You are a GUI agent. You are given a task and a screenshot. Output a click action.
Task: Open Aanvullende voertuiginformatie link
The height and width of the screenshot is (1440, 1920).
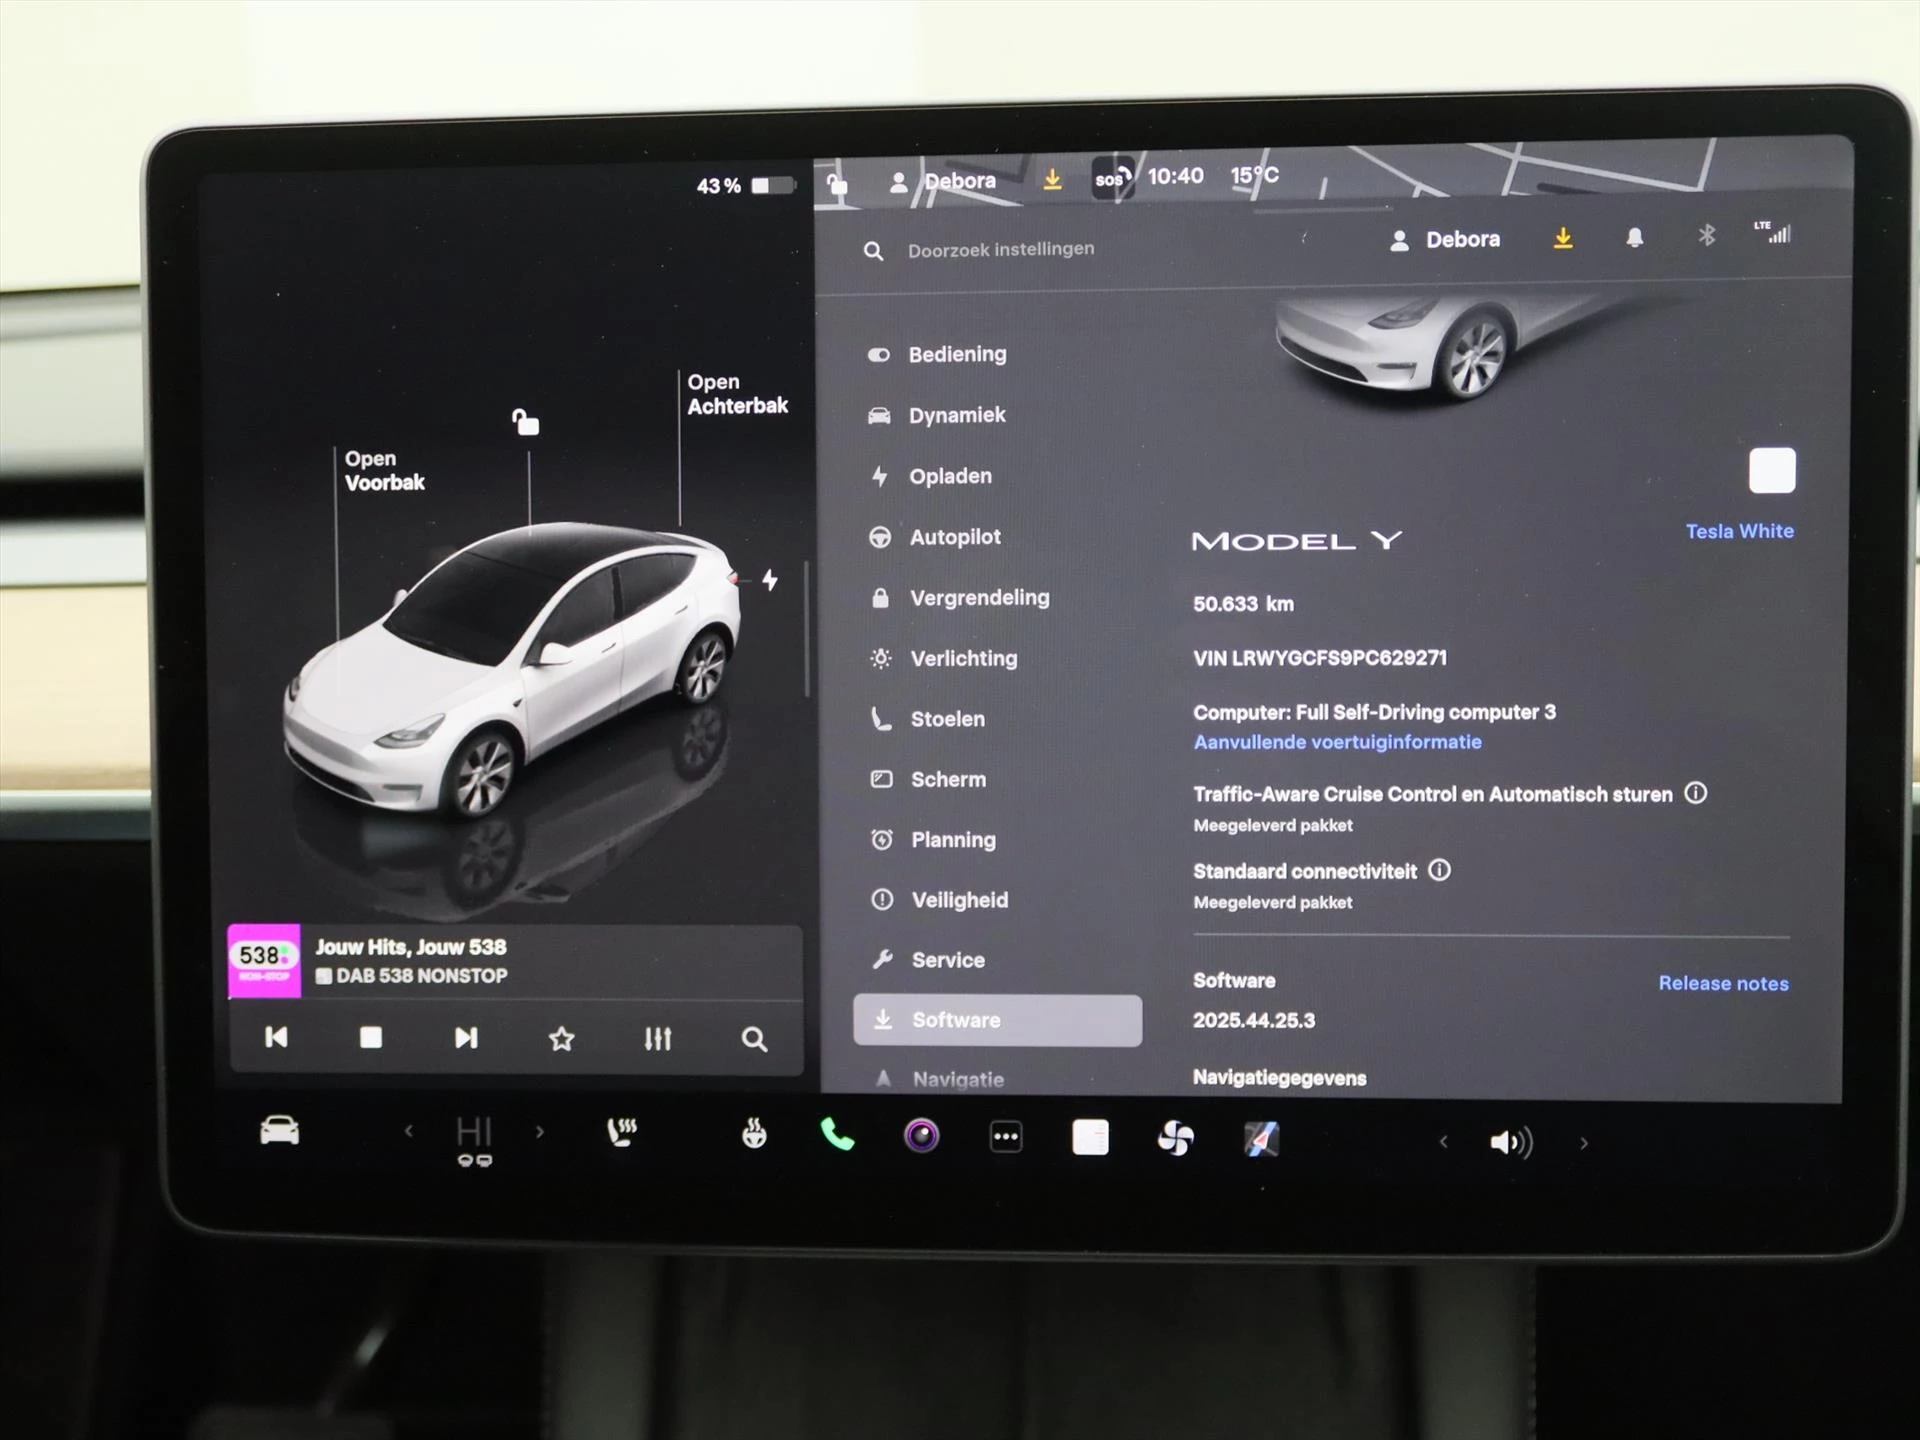(x=1337, y=742)
